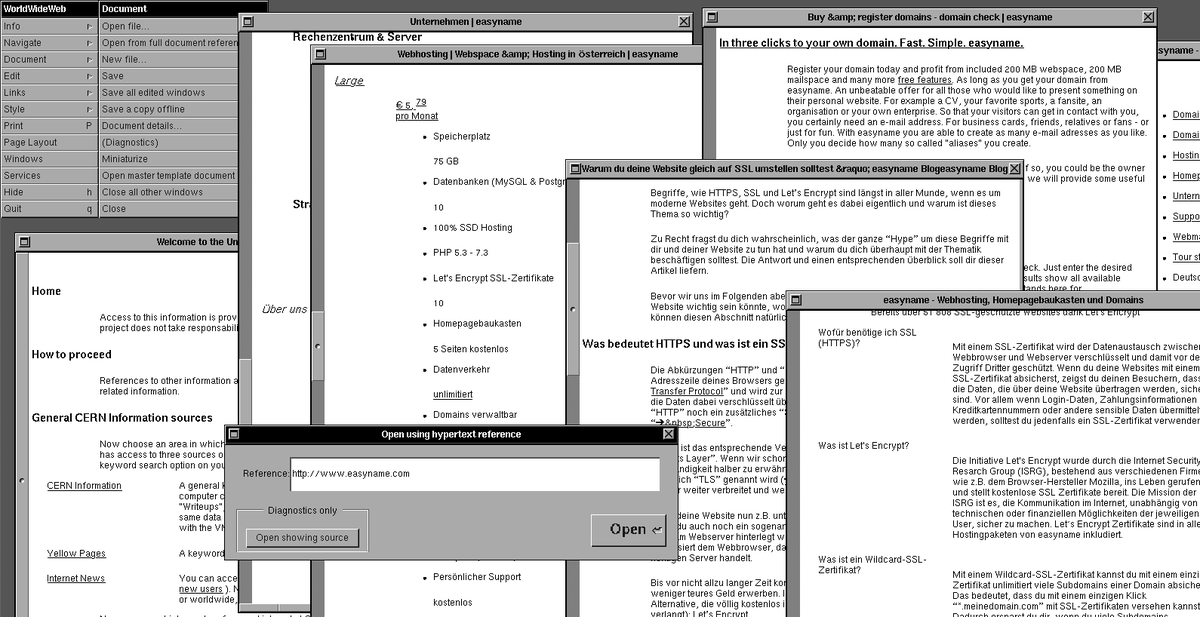The width and height of the screenshot is (1200, 617).
Task: Click Save in the Document menu
Action: pyautogui.click(x=168, y=76)
